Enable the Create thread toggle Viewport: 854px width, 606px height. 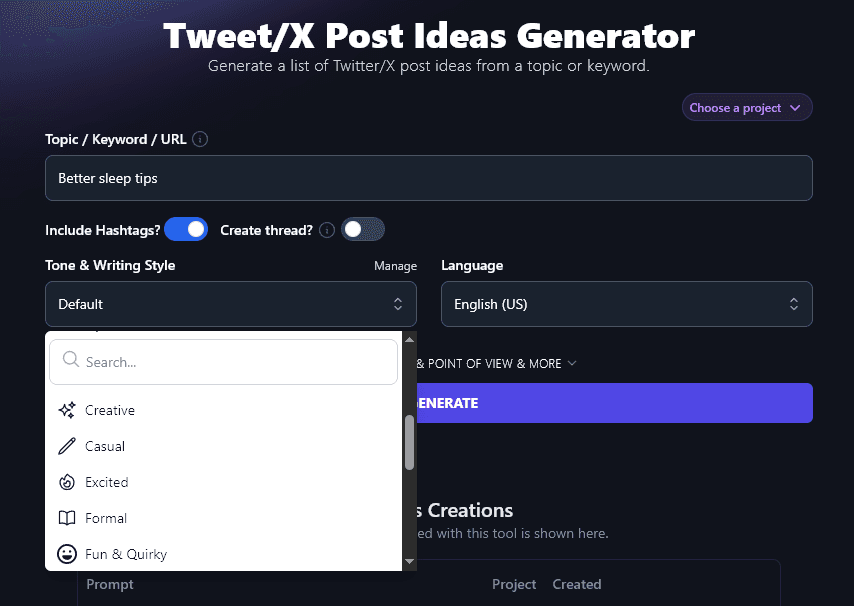coord(363,229)
